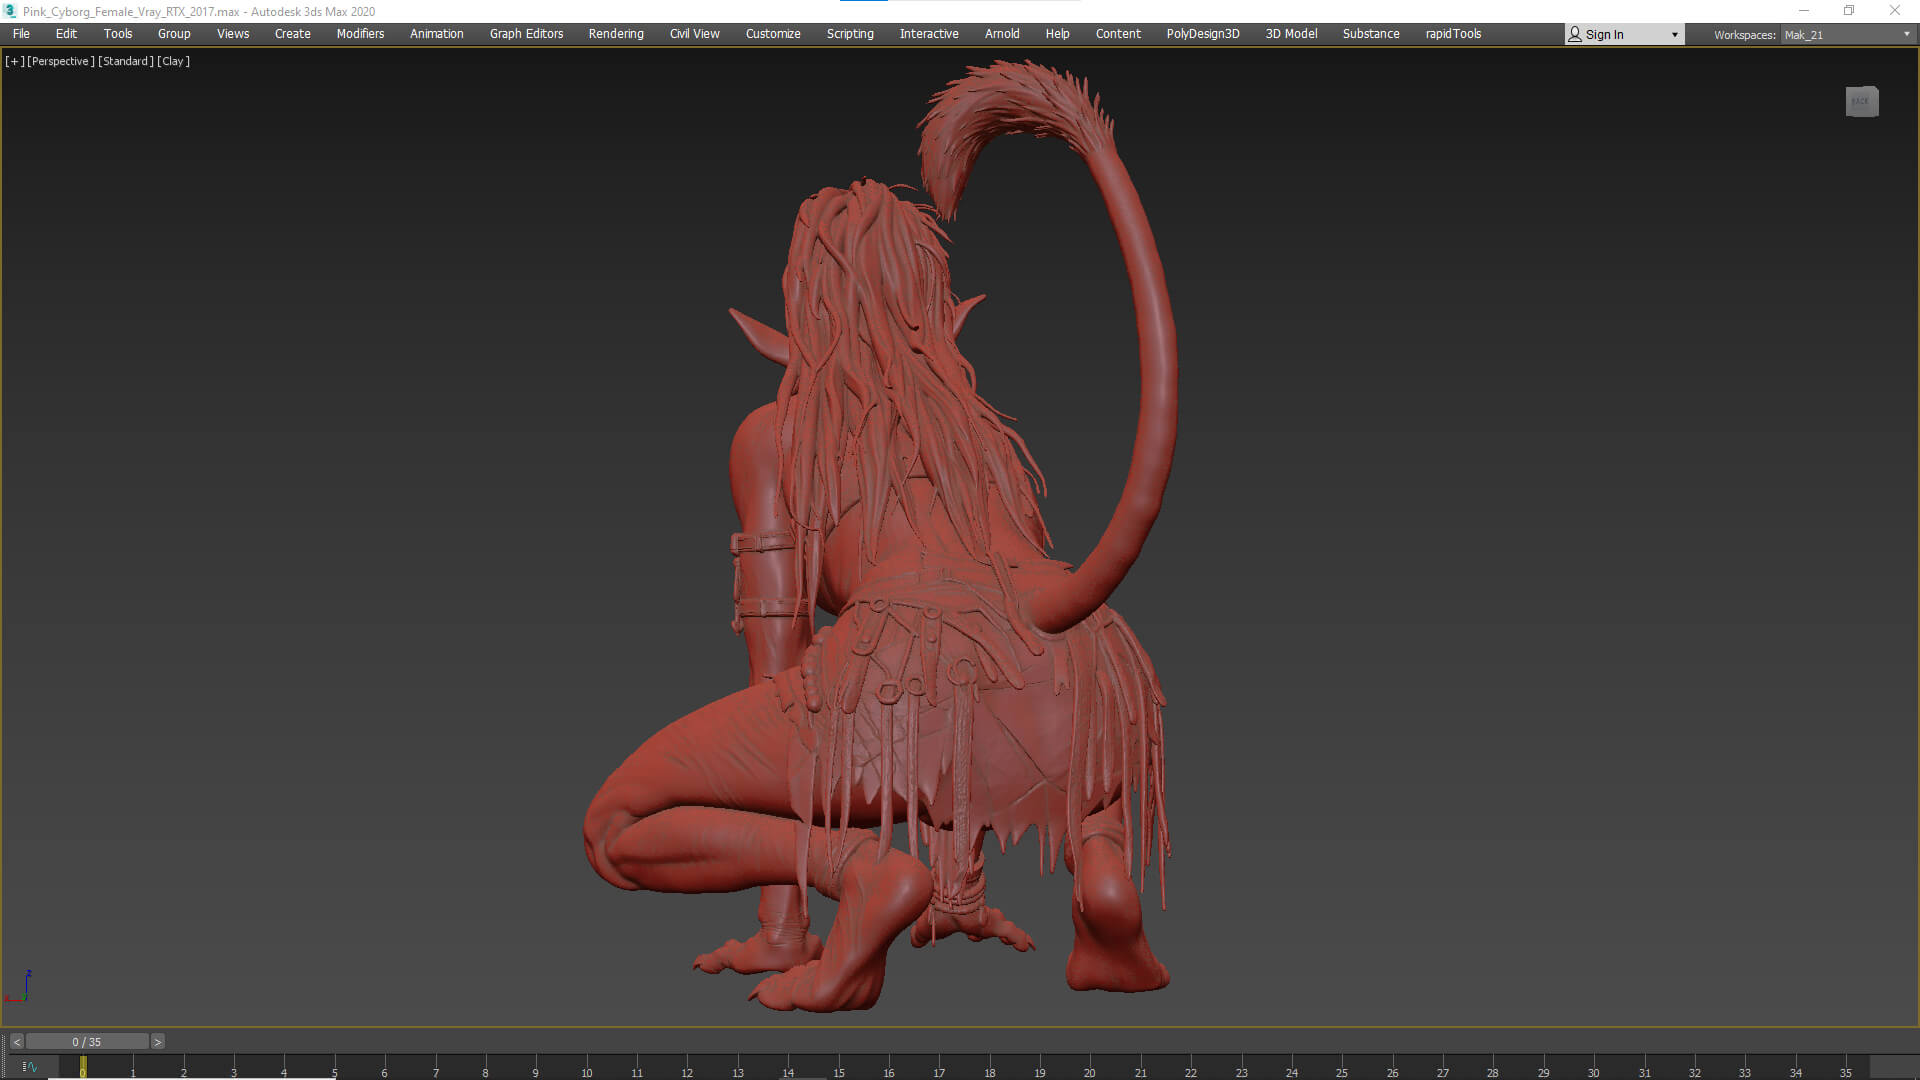The width and height of the screenshot is (1920, 1080).
Task: Open the Perspective viewport label menu
Action: tap(61, 61)
